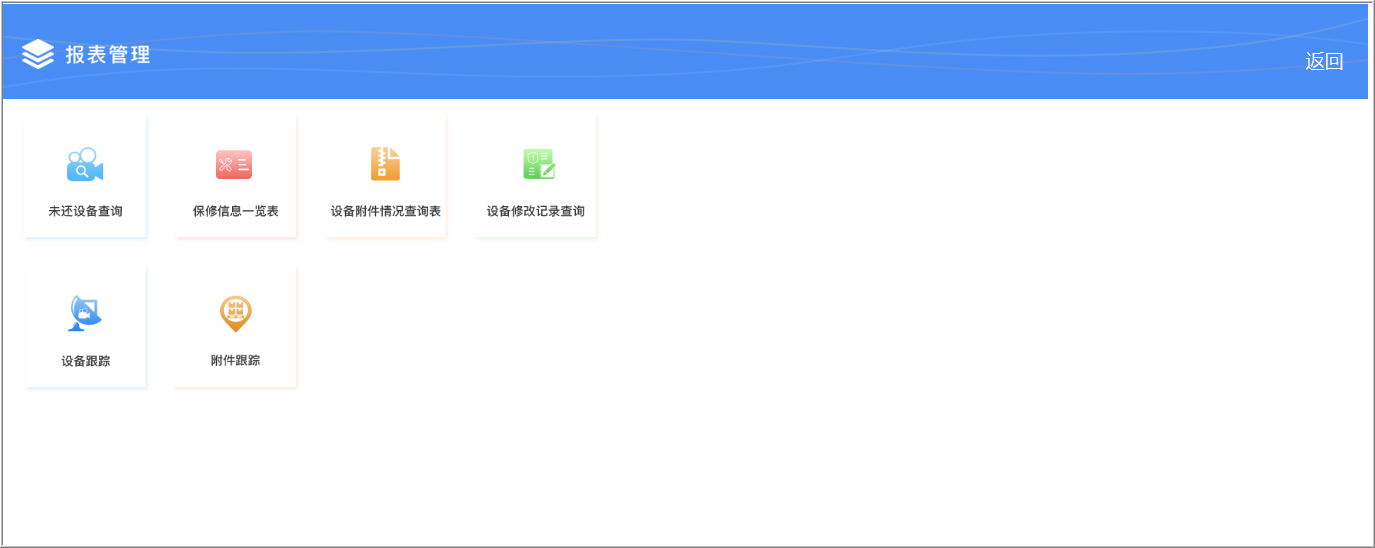The image size is (1375, 548).
Task: Open the 设备附件情况查询表 orange zip-file icon
Action: [385, 164]
